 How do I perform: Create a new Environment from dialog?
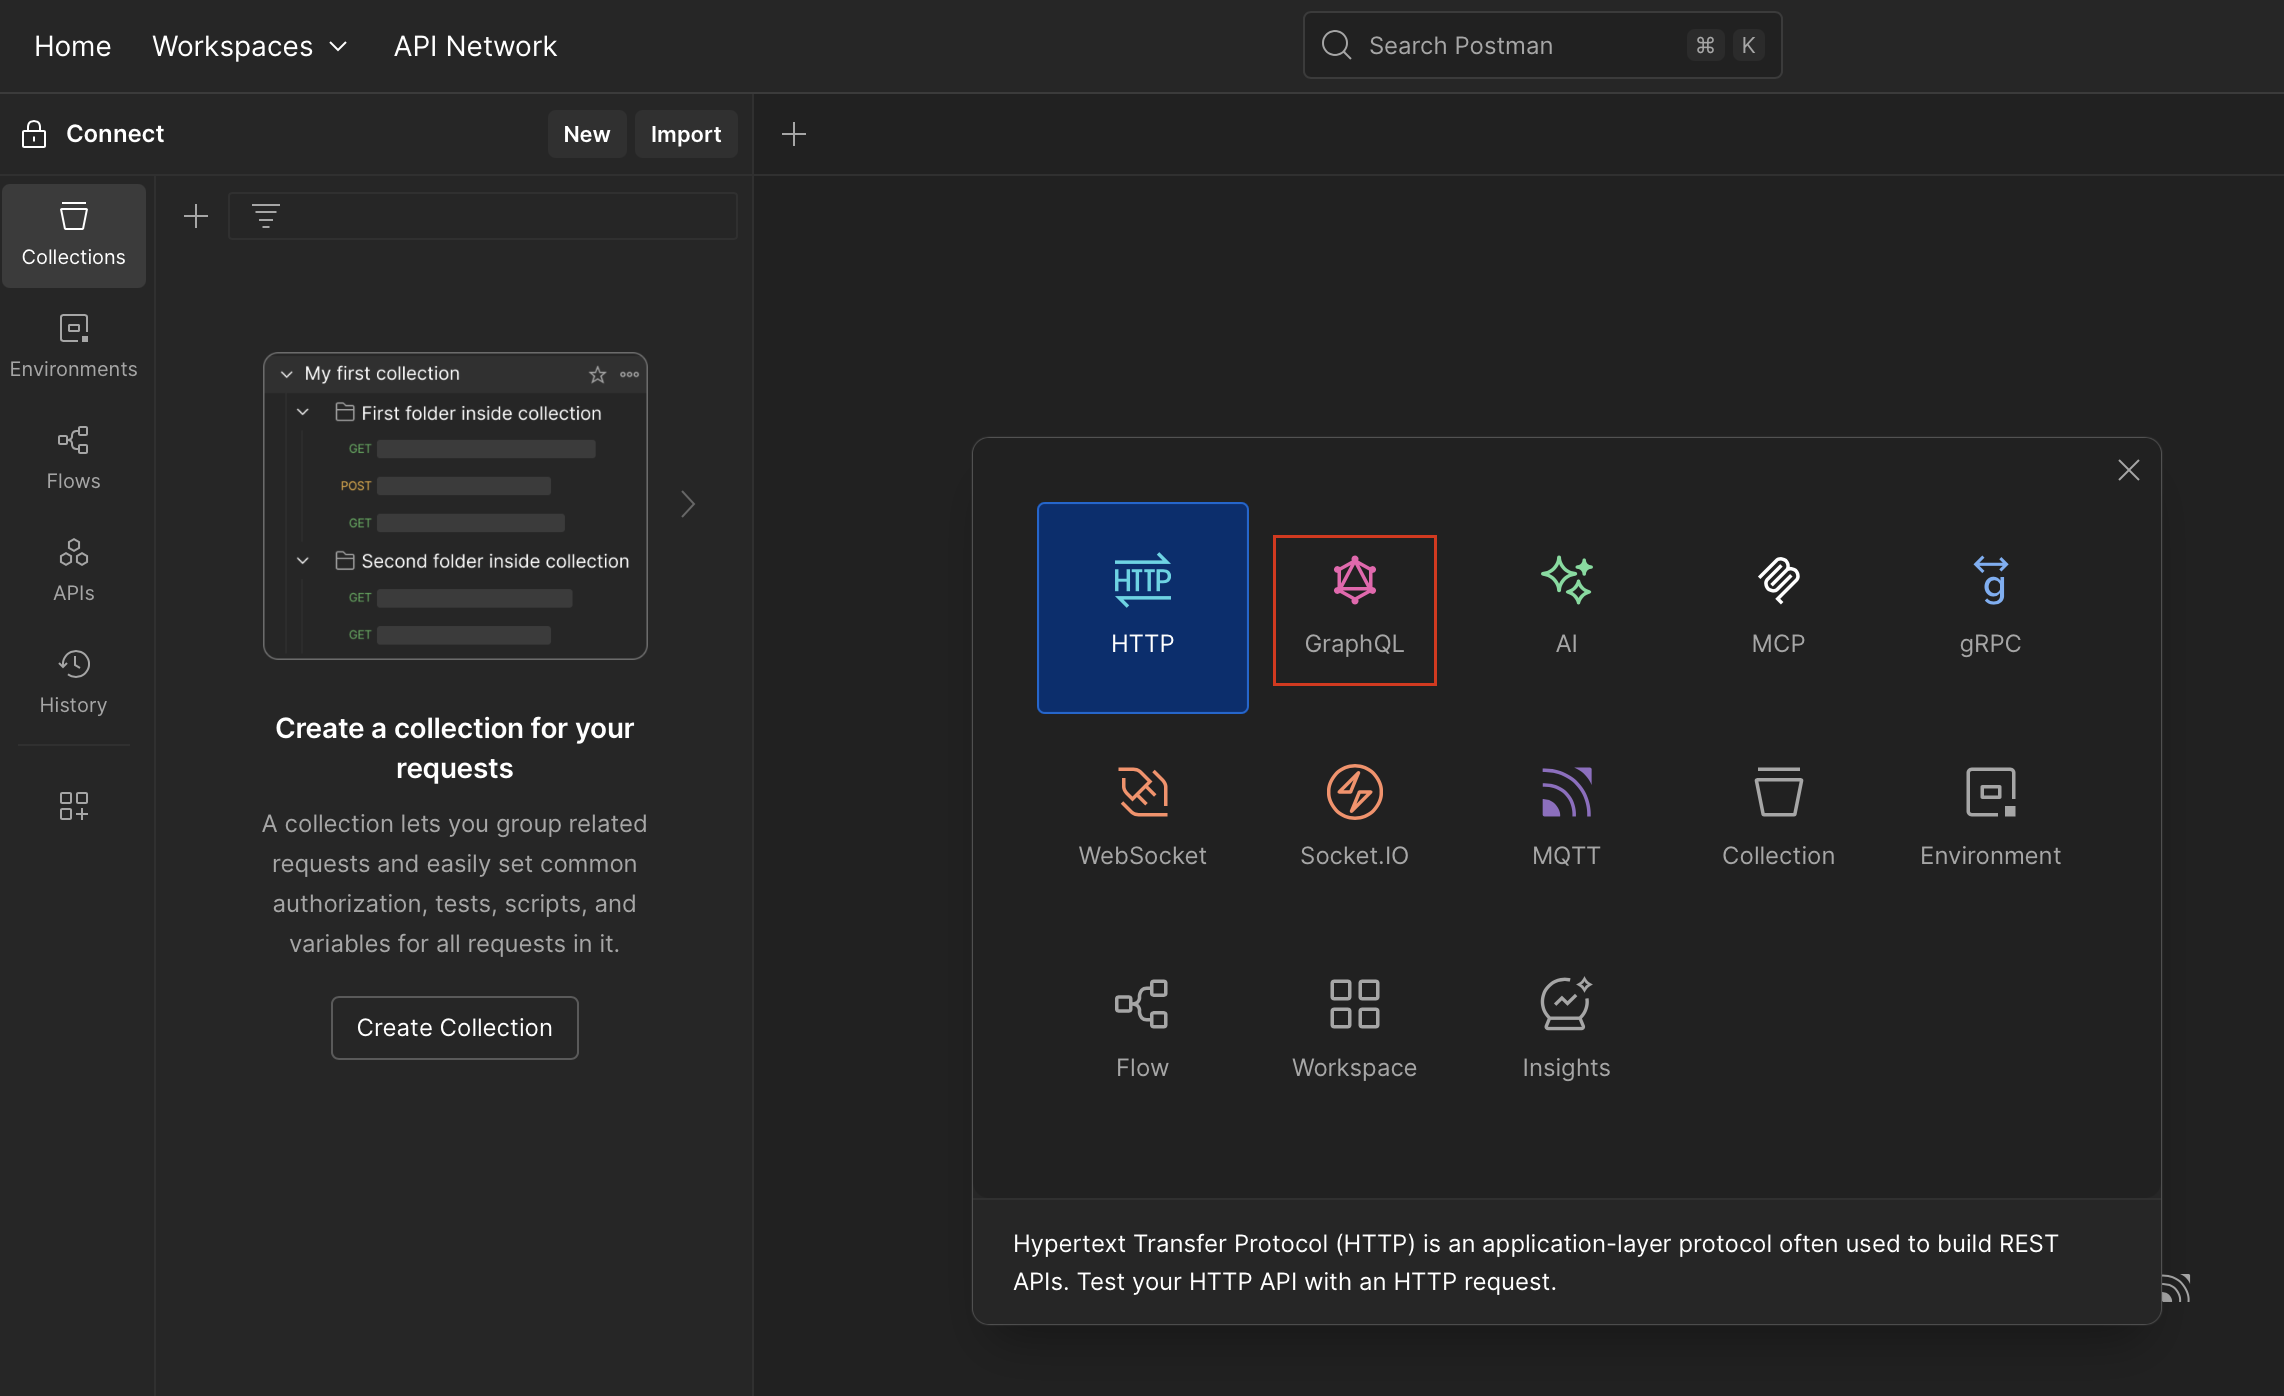[1990, 818]
